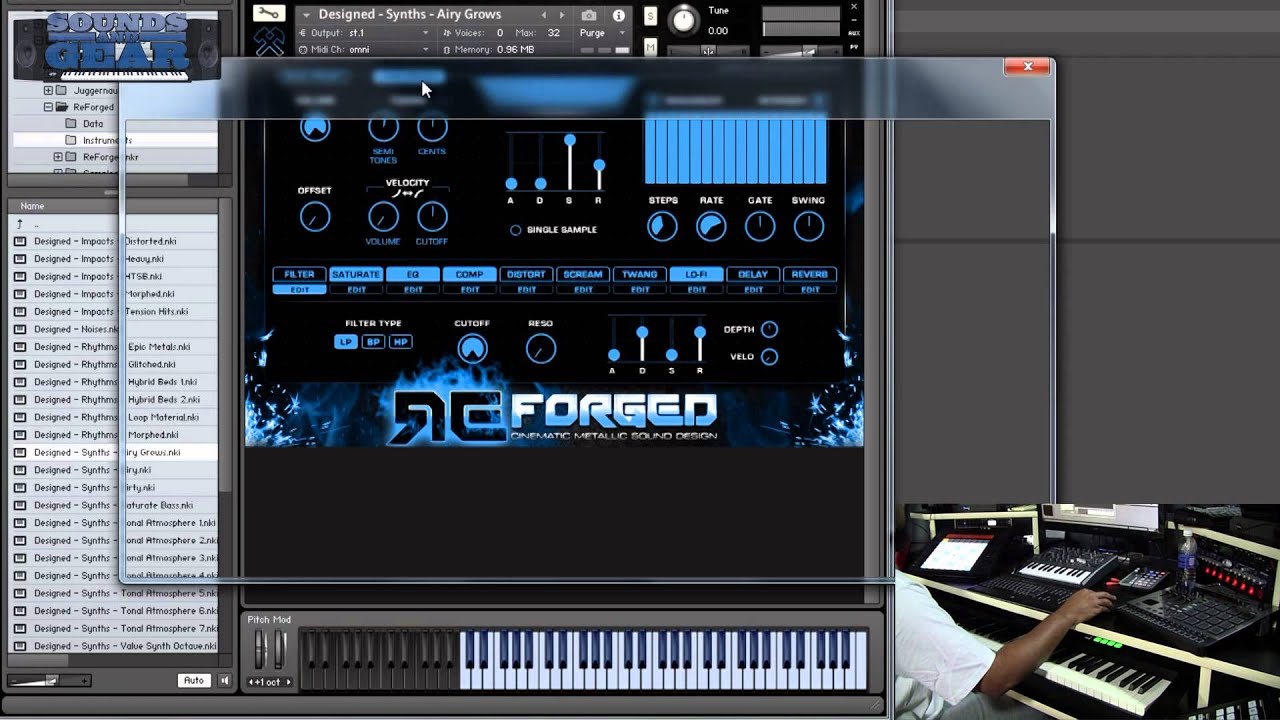The height and width of the screenshot is (720, 1280).
Task: Select 'Designed - Noises.nki' file
Action: [x=114, y=329]
